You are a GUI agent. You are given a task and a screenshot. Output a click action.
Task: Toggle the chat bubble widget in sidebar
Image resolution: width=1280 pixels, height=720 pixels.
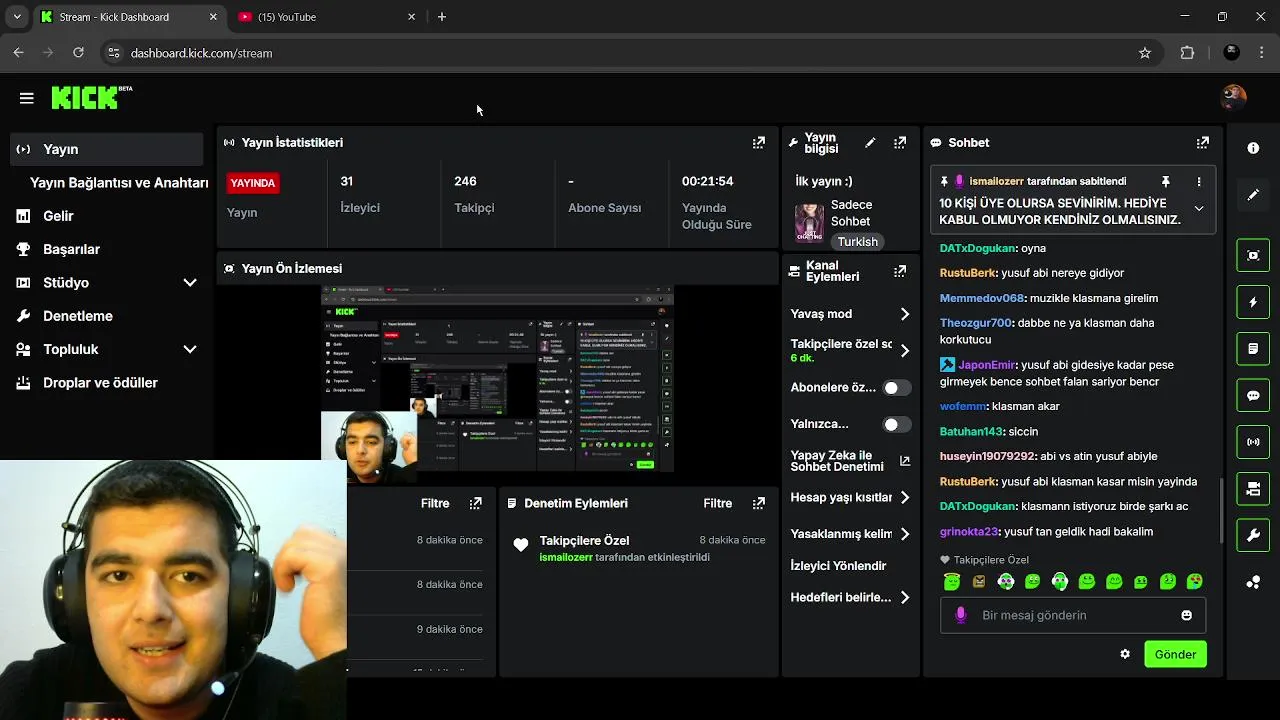pos(1253,395)
